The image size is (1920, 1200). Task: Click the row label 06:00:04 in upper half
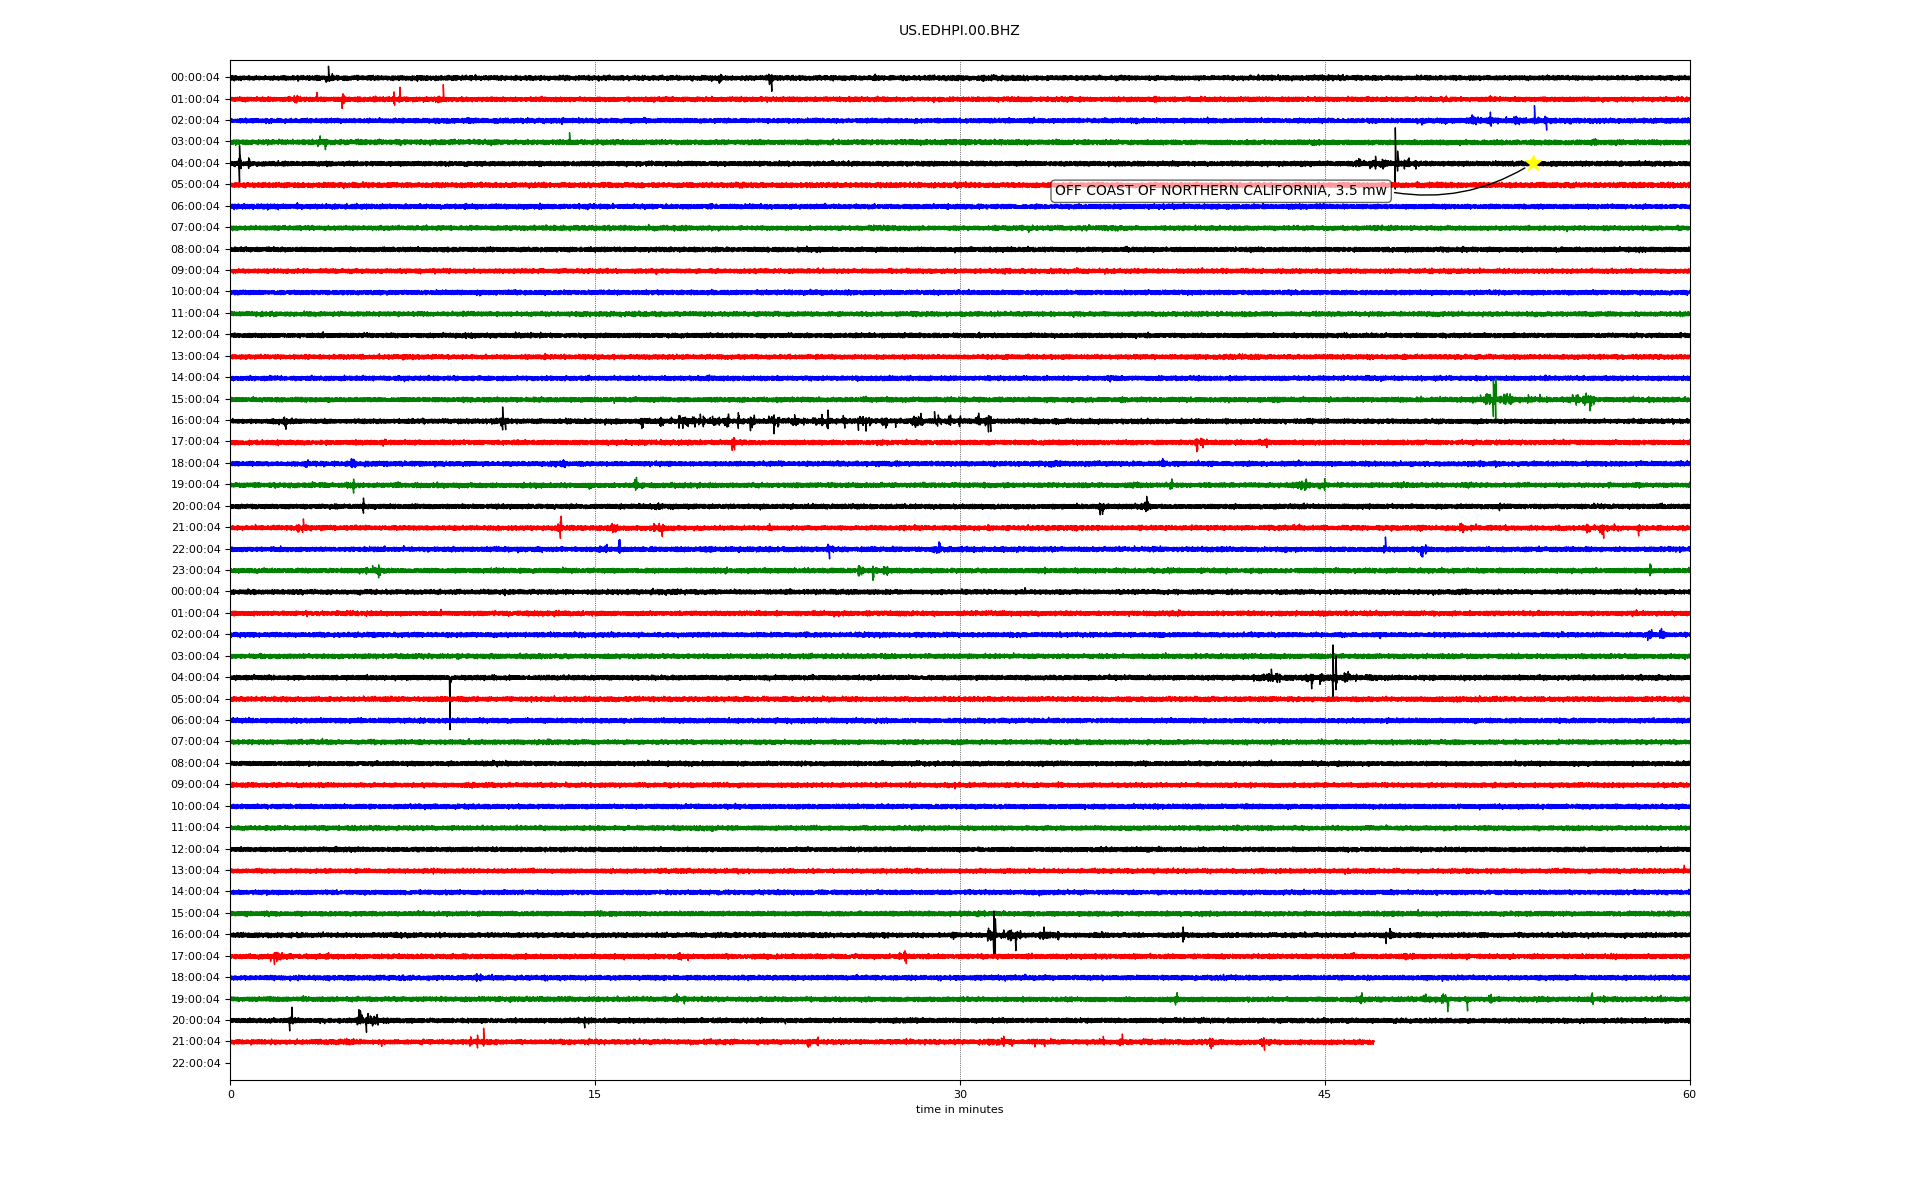coord(195,206)
